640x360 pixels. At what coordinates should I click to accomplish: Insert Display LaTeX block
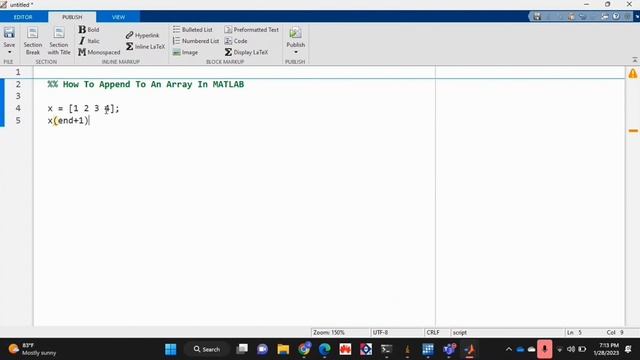point(246,52)
